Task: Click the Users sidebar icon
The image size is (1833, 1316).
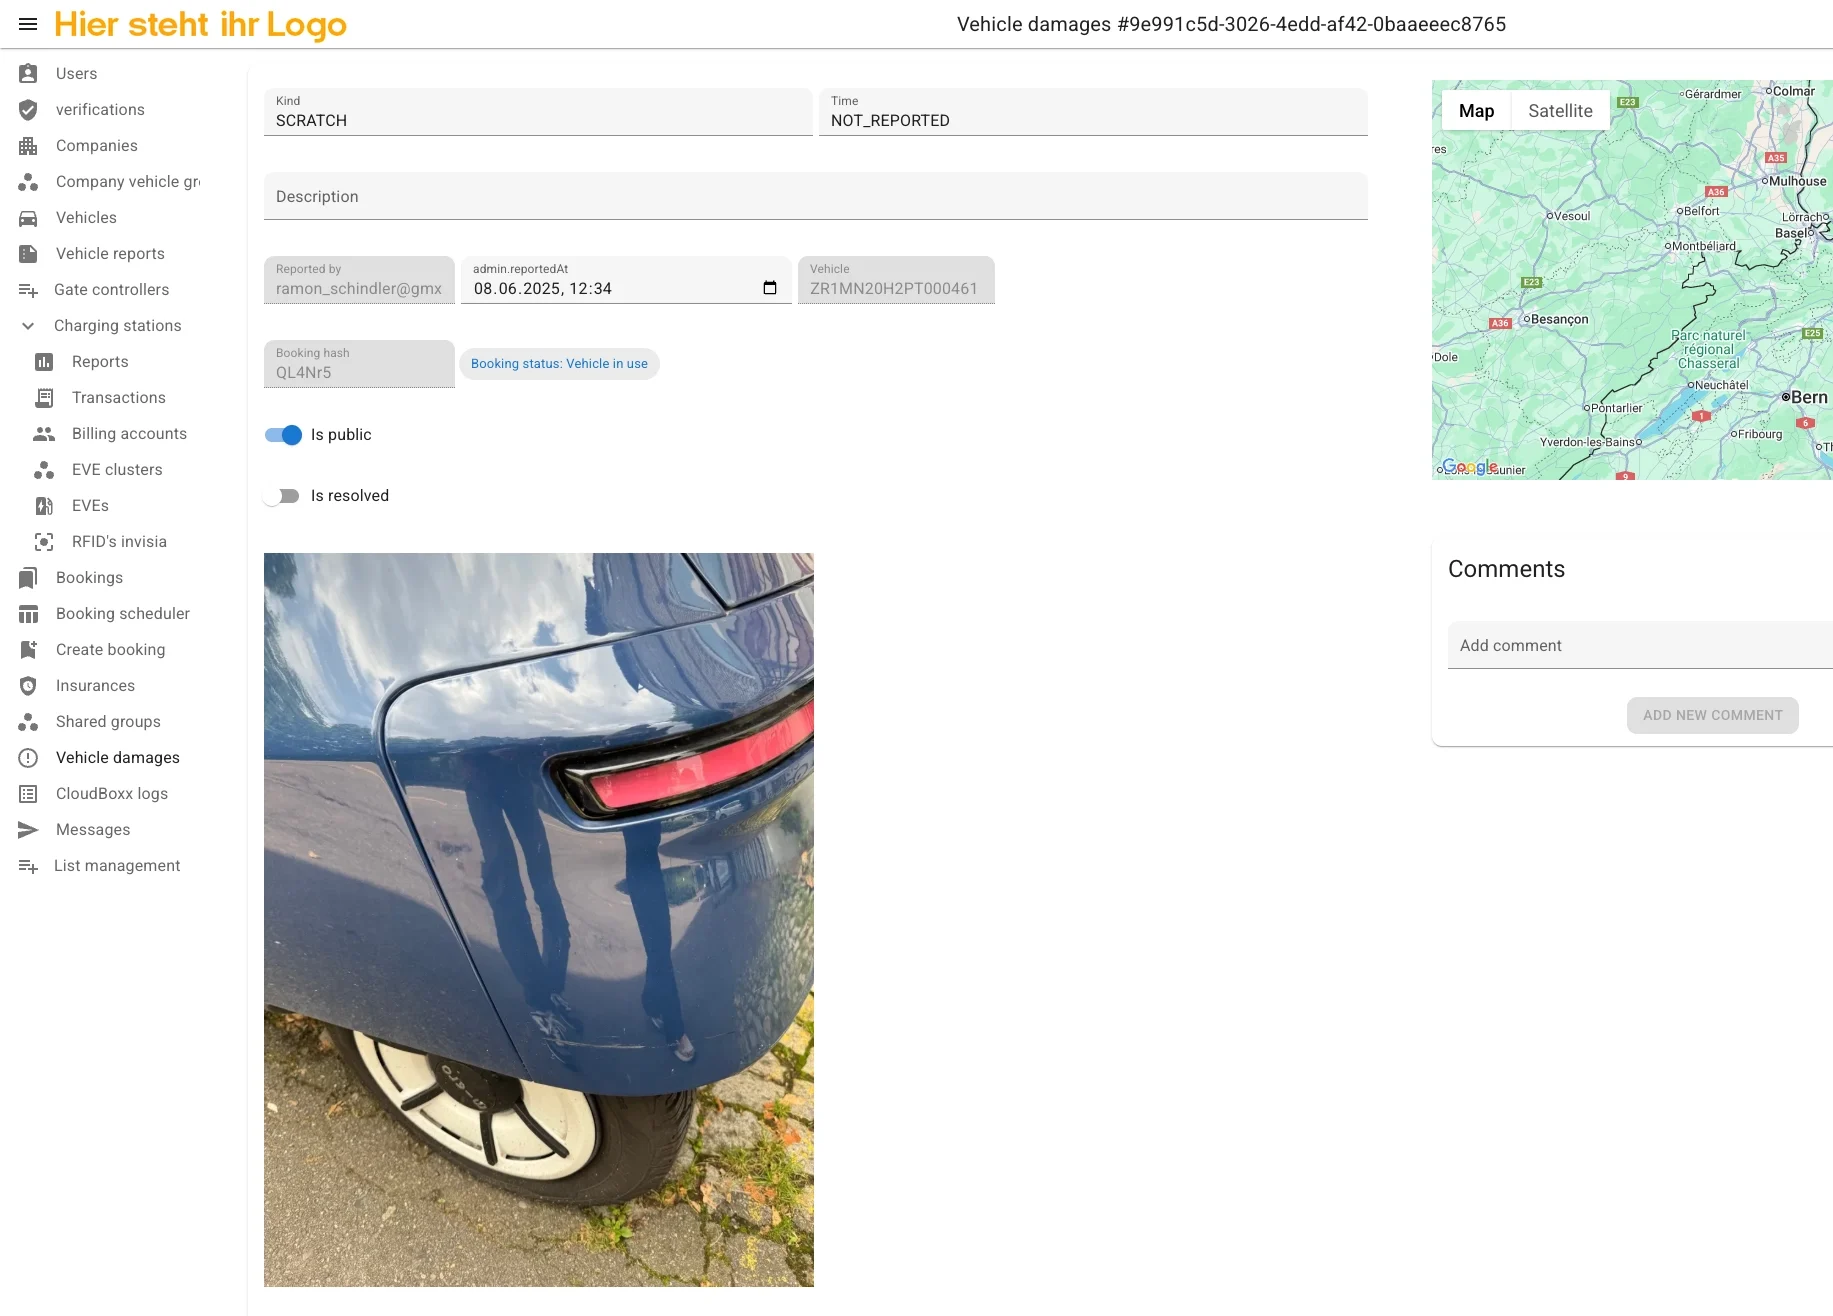Action: (x=28, y=74)
